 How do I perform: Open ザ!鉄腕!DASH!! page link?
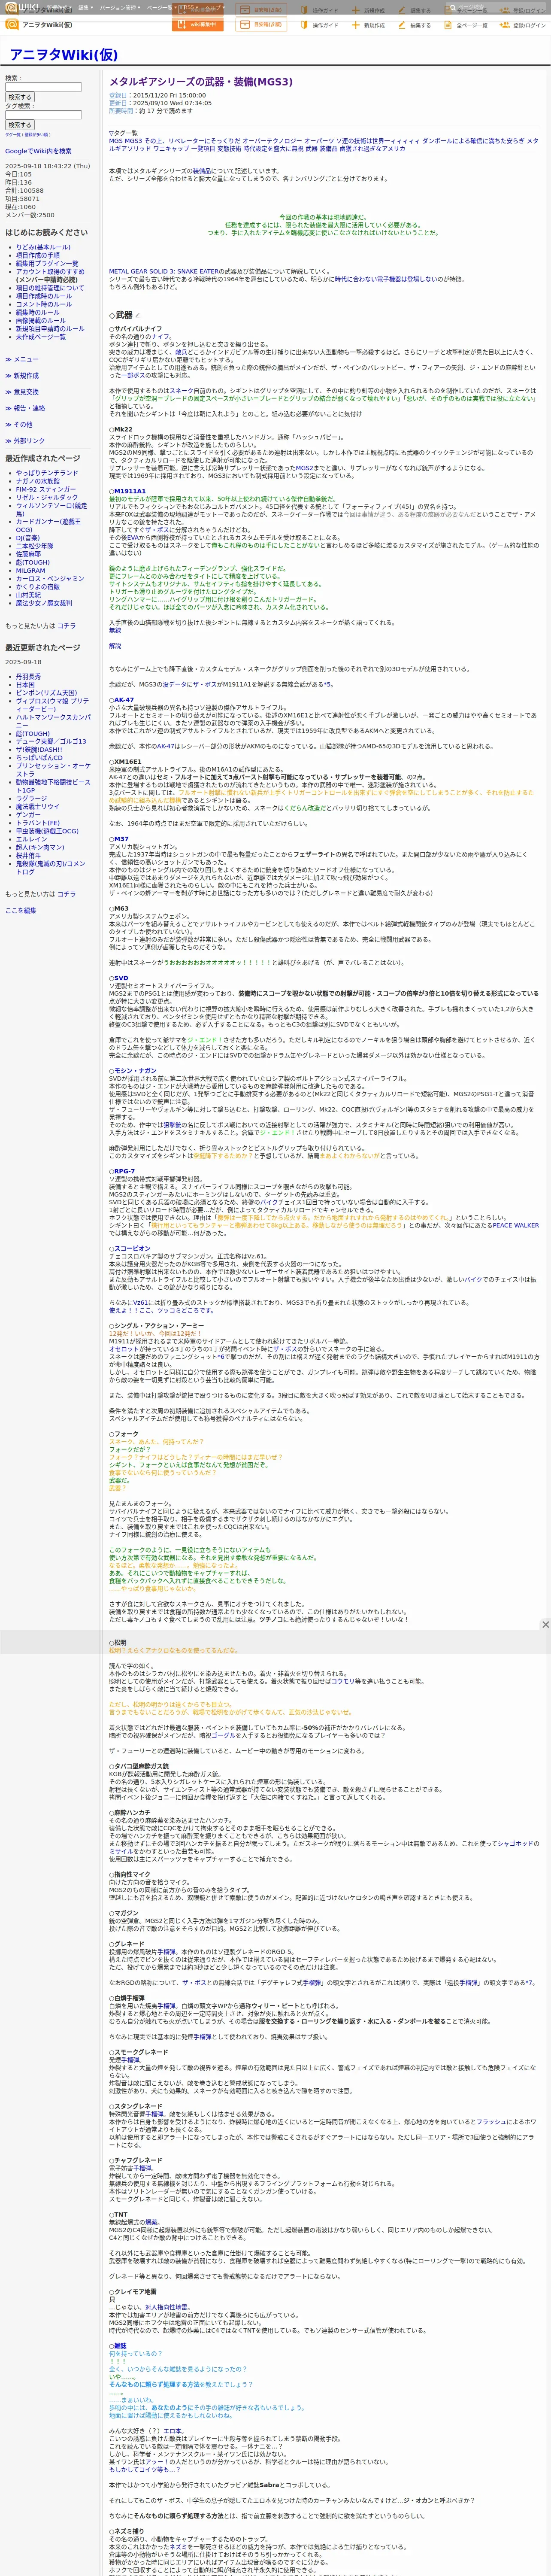click(x=38, y=749)
